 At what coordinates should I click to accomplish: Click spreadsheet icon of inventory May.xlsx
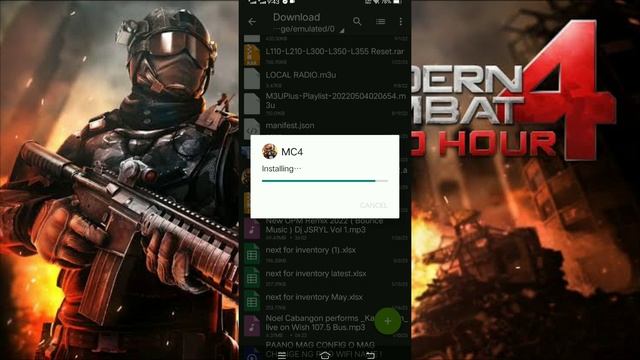[252, 301]
